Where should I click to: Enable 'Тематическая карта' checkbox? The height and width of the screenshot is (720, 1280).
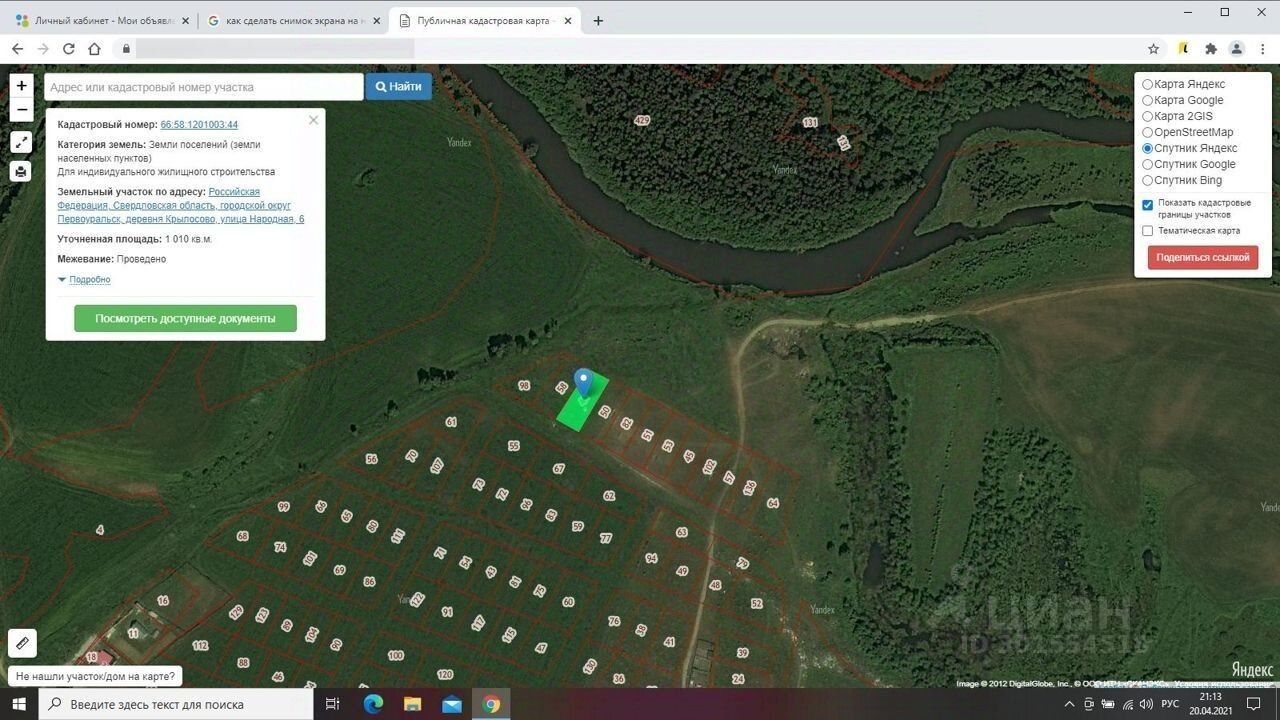click(1148, 231)
